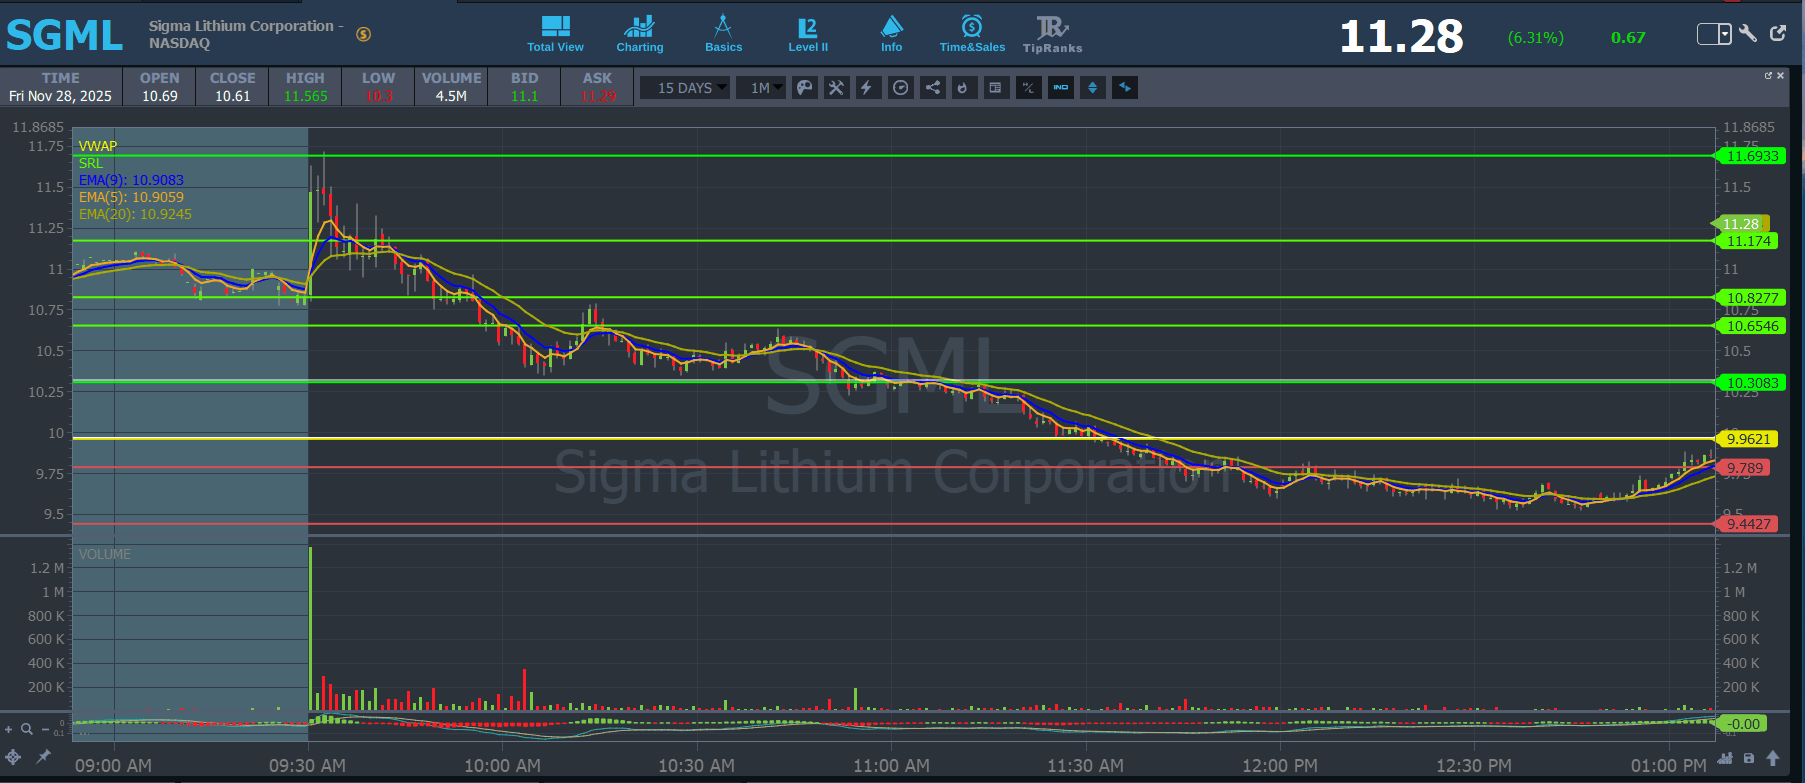Click the current price 11.28 tag on axis
1805x783 pixels.
[x=1742, y=224]
